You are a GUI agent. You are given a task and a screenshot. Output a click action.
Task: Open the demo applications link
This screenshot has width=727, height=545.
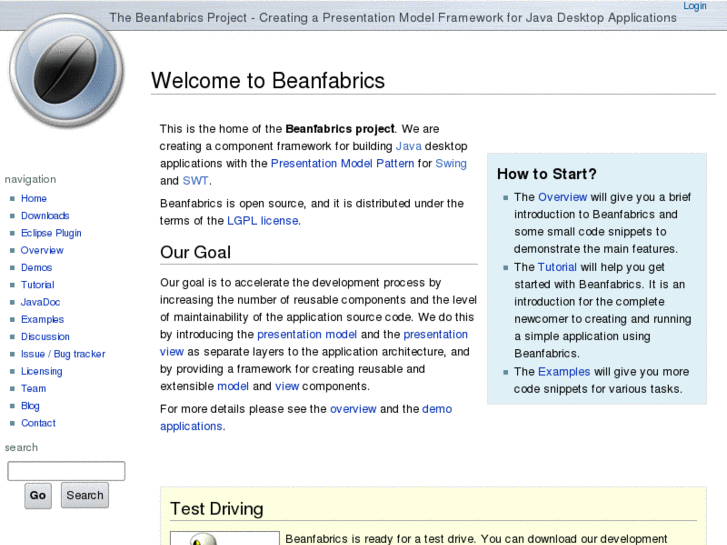437,409
